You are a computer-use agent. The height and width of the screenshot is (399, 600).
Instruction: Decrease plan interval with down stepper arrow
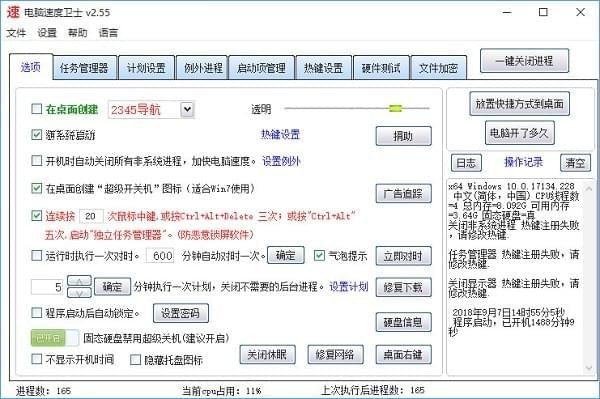pos(79,293)
